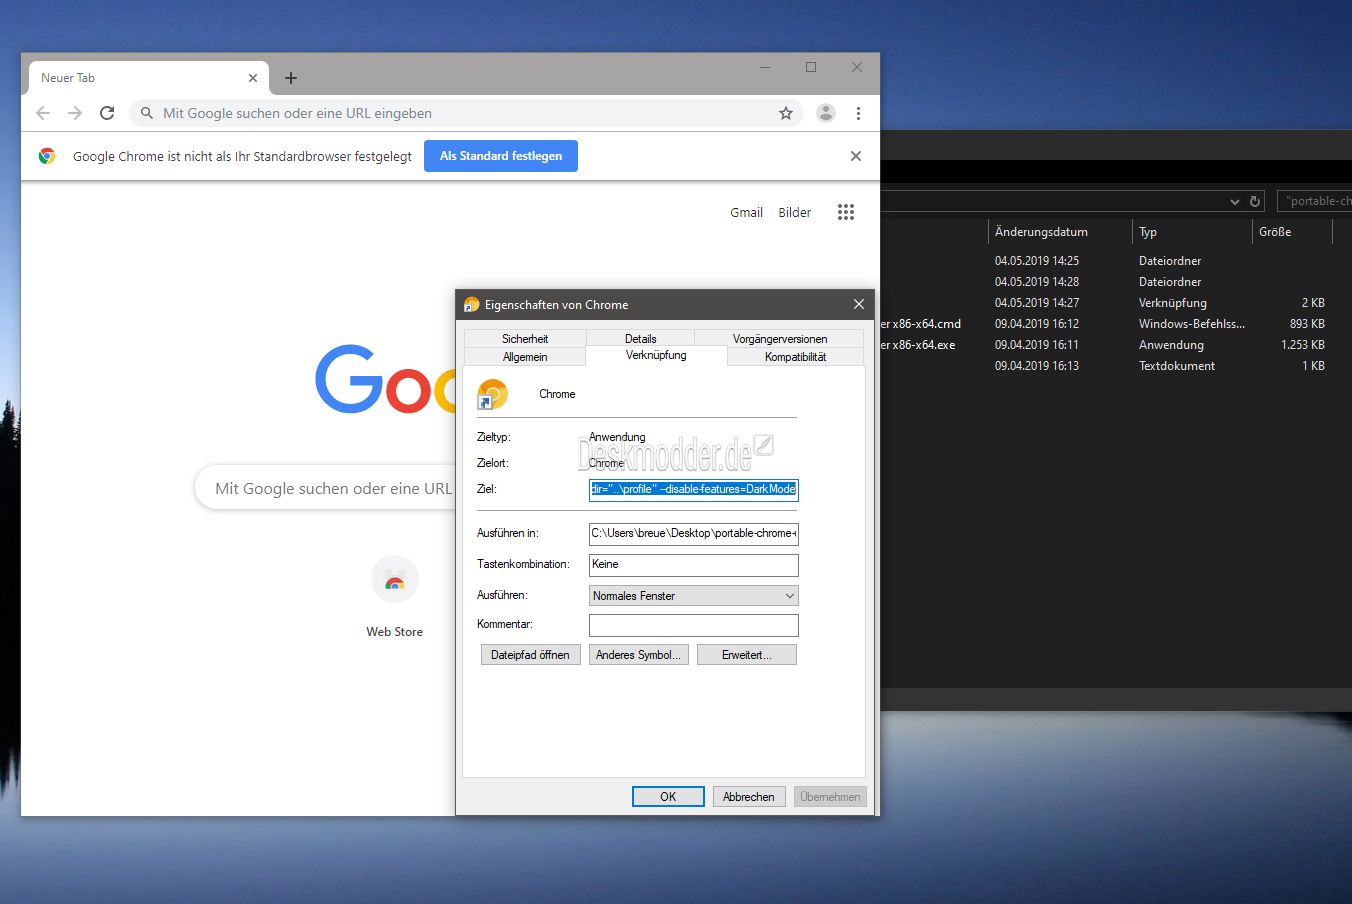Screen dimensions: 1352x904
Task: Close the Neuer Tab tab
Action: (x=252, y=78)
